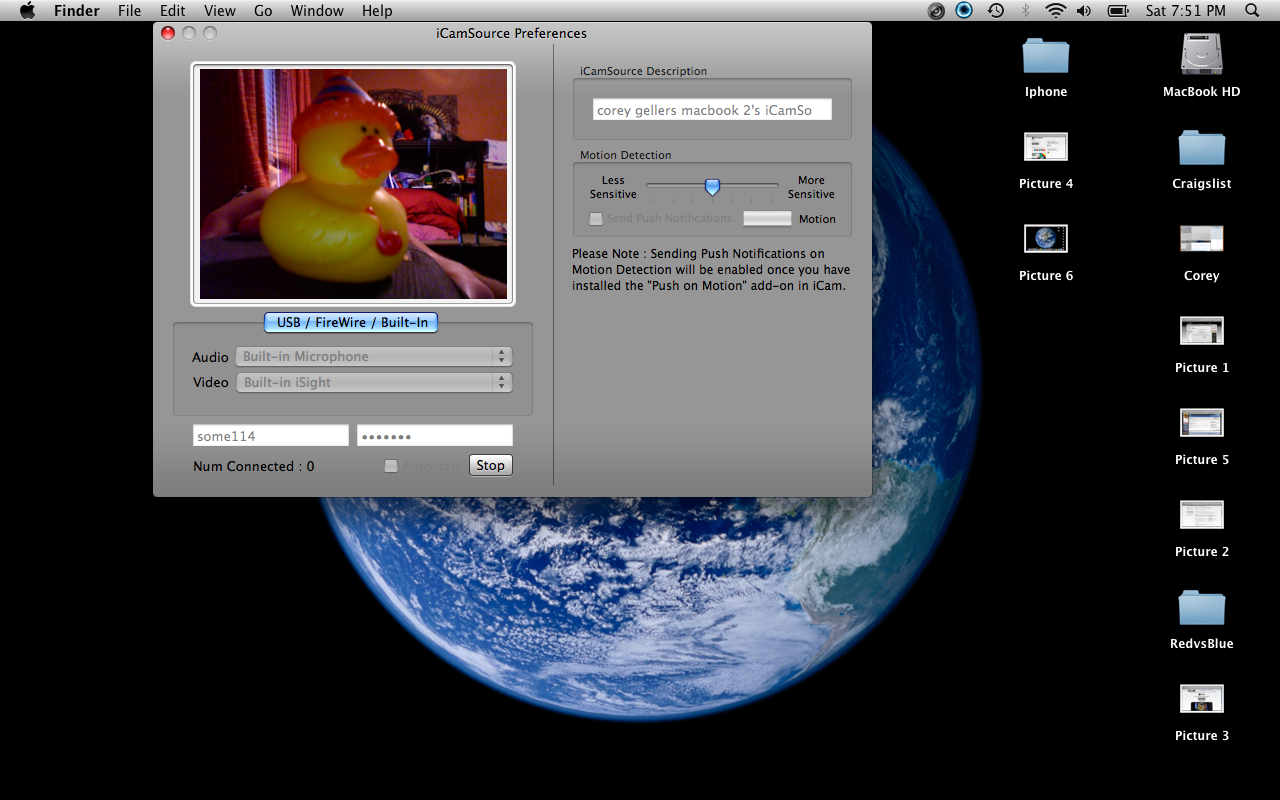Click the Motion level indicator bar
Image resolution: width=1280 pixels, height=800 pixels.
point(767,218)
